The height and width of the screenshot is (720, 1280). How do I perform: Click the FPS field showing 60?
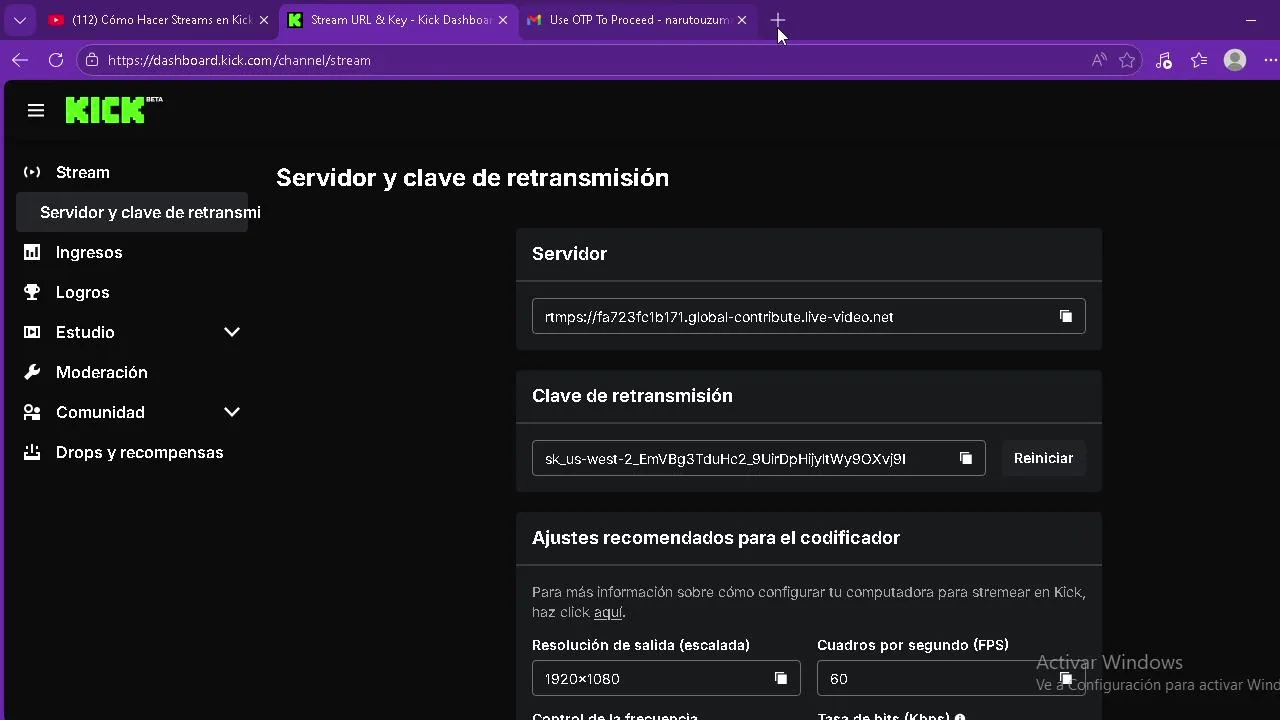point(951,679)
